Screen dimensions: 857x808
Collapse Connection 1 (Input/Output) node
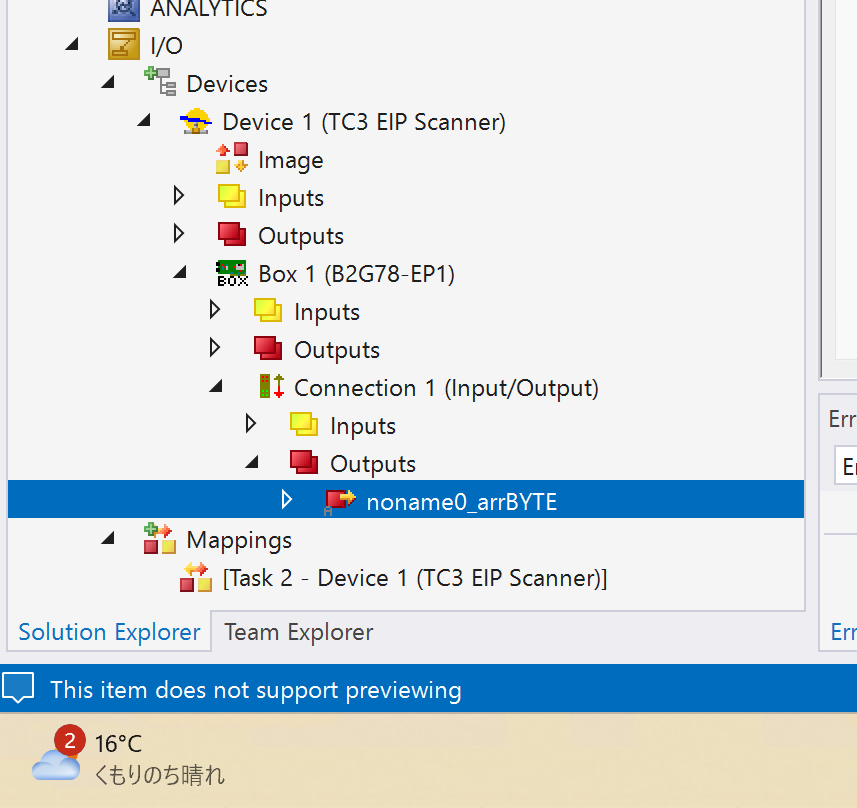click(x=216, y=387)
